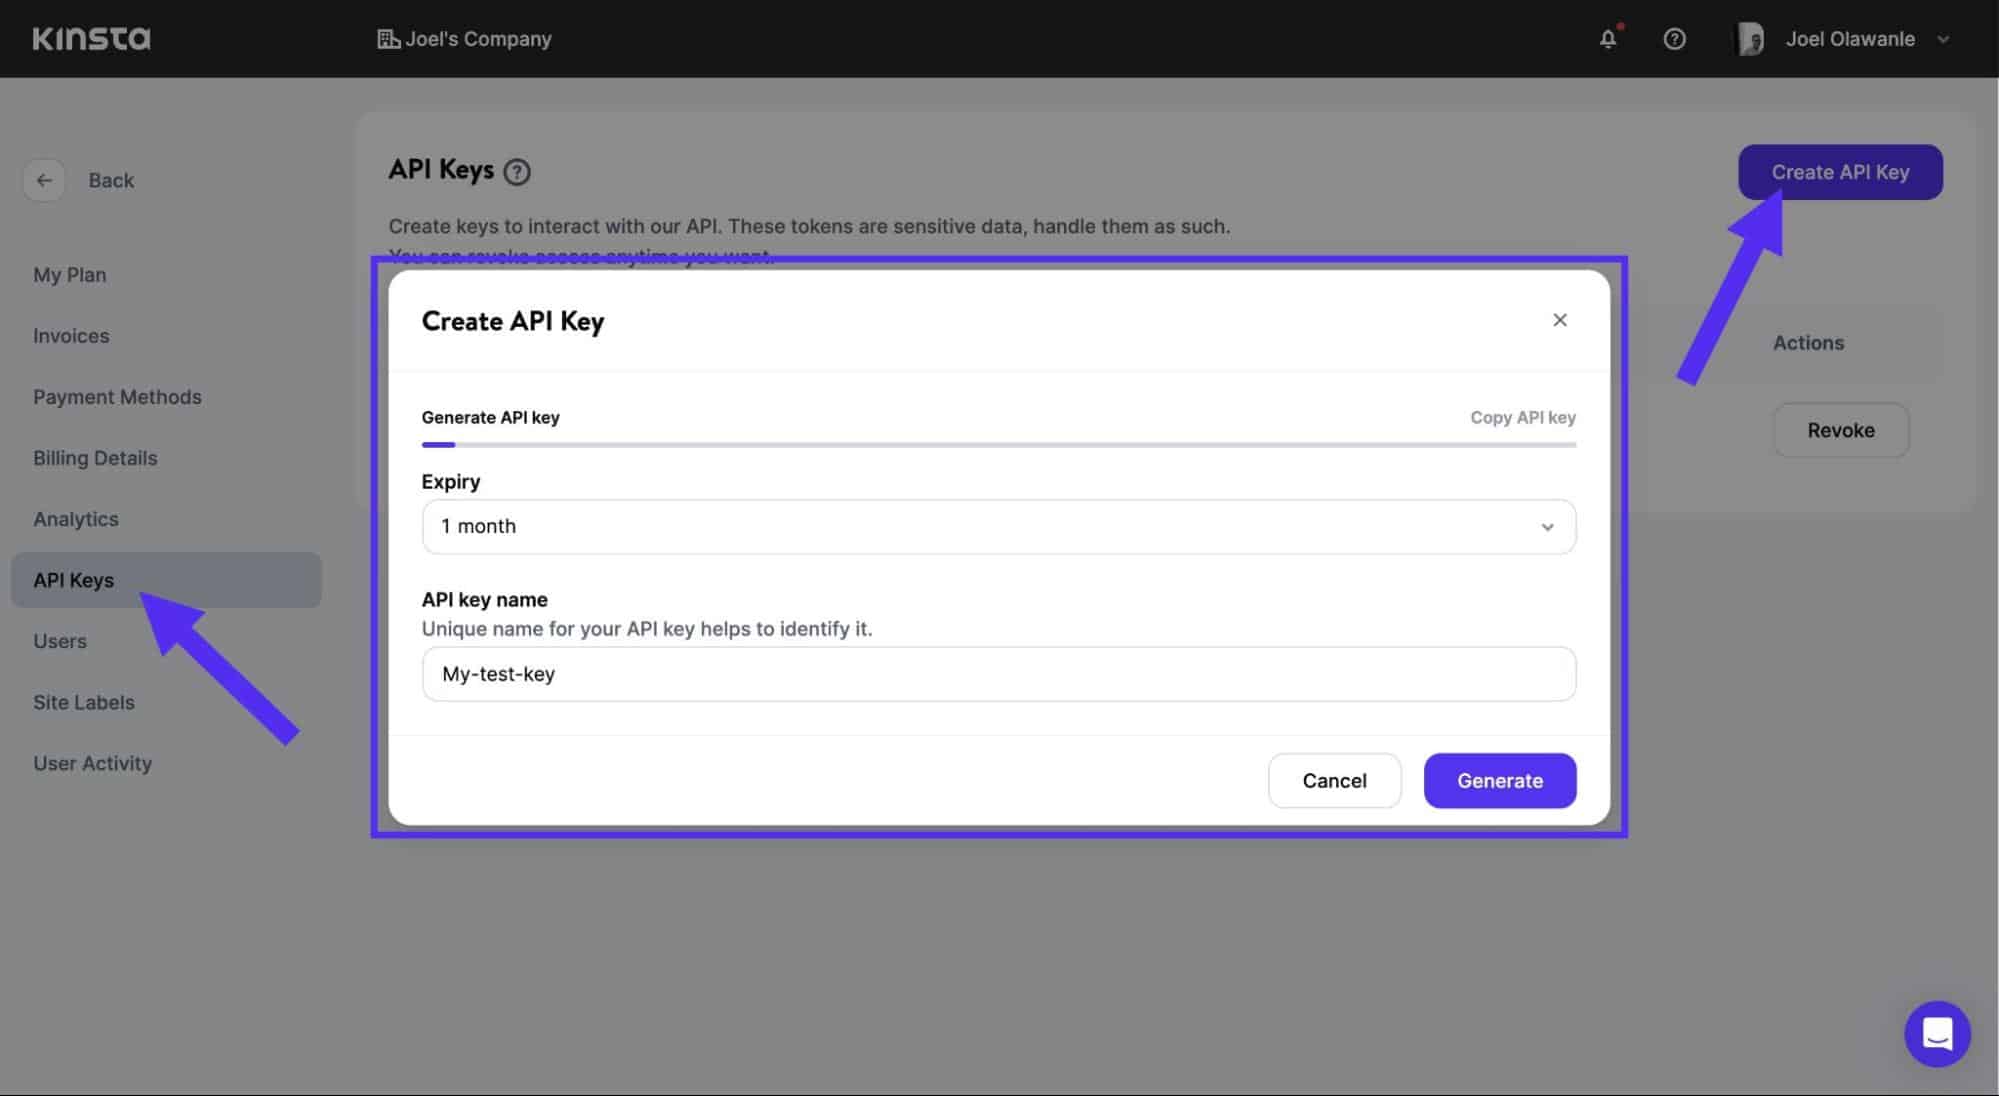
Task: Select the API Keys menu item in sidebar
Action: 73,579
